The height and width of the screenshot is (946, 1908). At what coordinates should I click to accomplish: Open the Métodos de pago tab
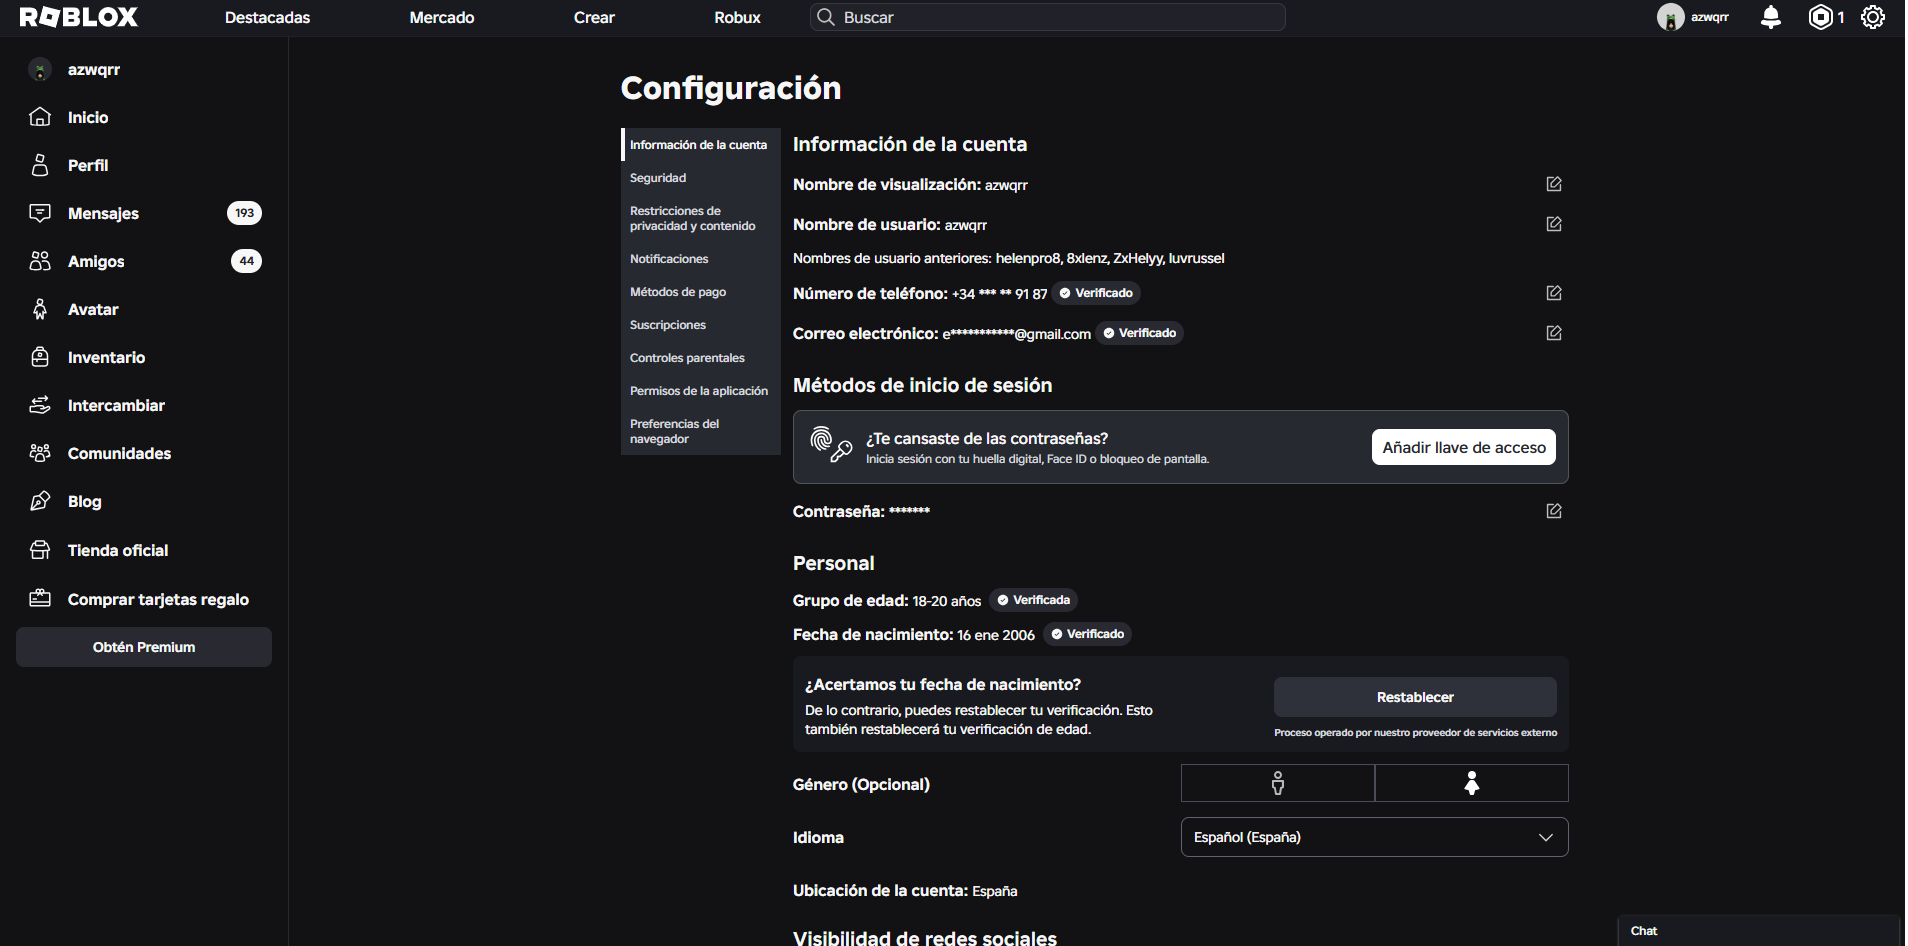tap(701, 292)
